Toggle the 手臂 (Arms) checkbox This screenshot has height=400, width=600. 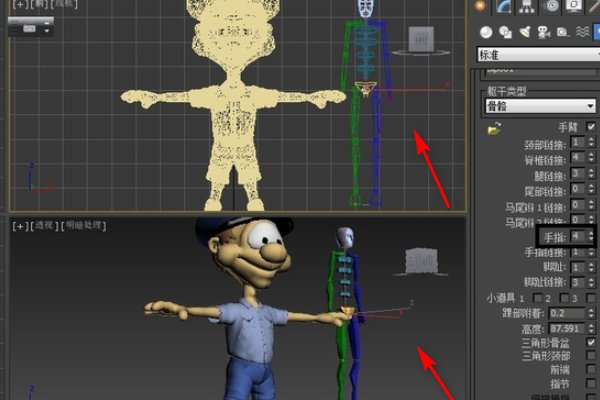pos(591,126)
